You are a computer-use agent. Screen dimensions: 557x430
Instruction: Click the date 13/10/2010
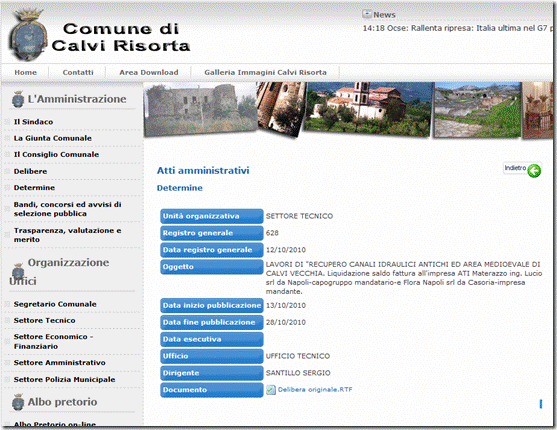(286, 305)
